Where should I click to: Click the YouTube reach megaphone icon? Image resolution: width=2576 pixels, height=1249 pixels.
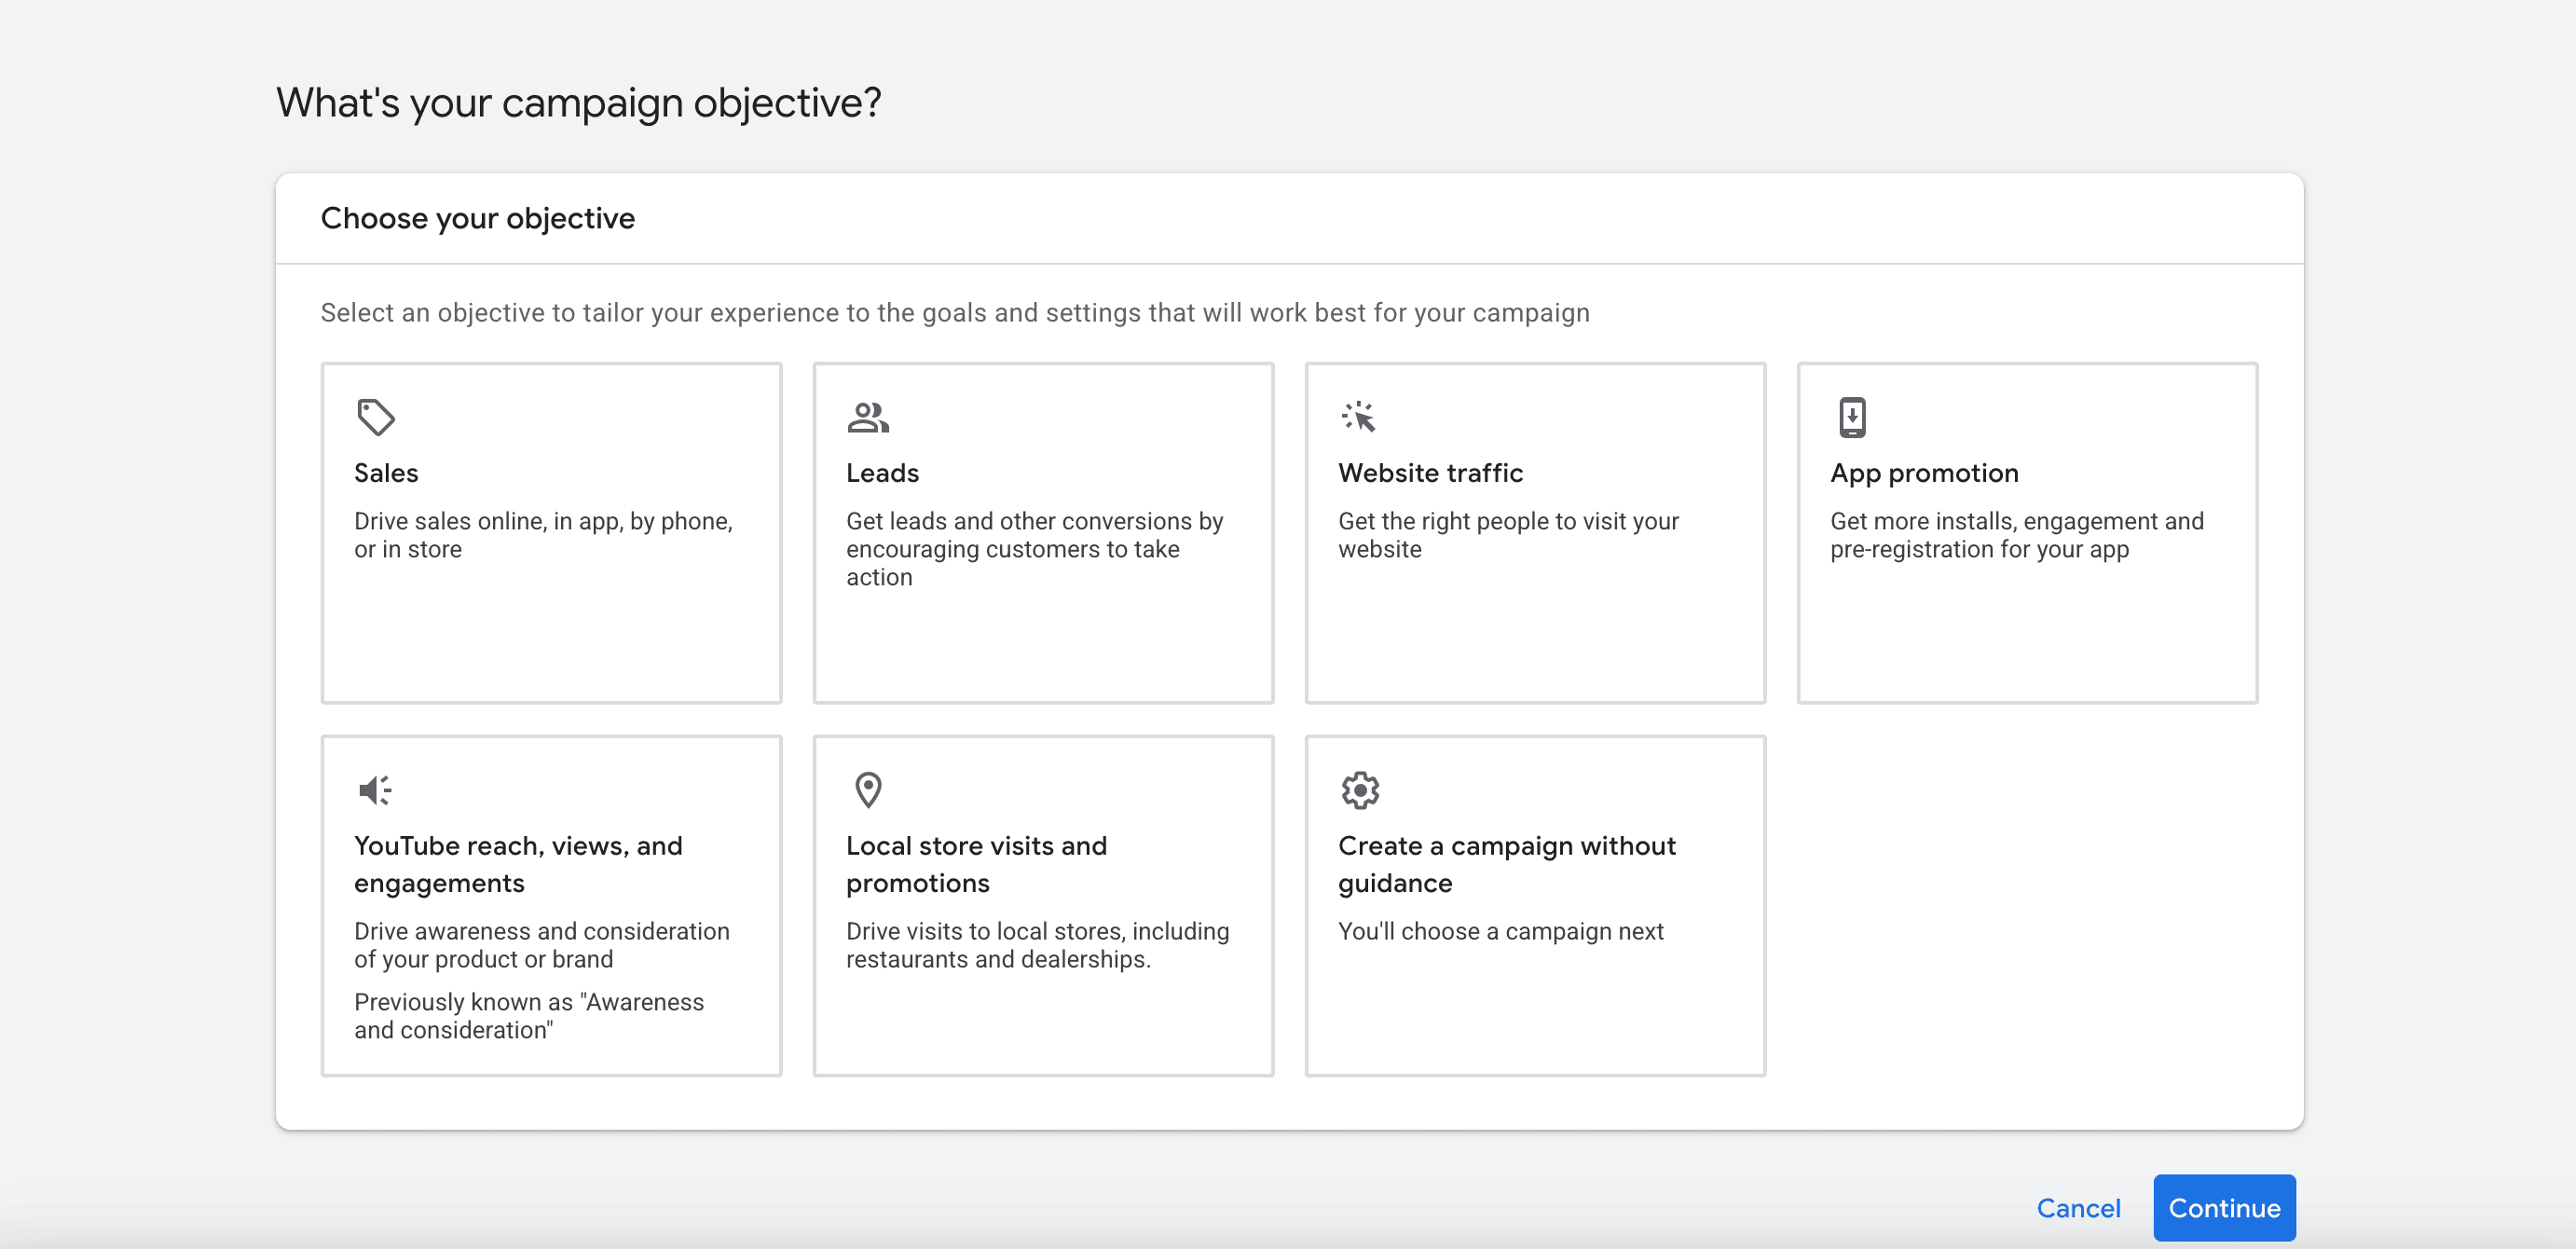[375, 790]
